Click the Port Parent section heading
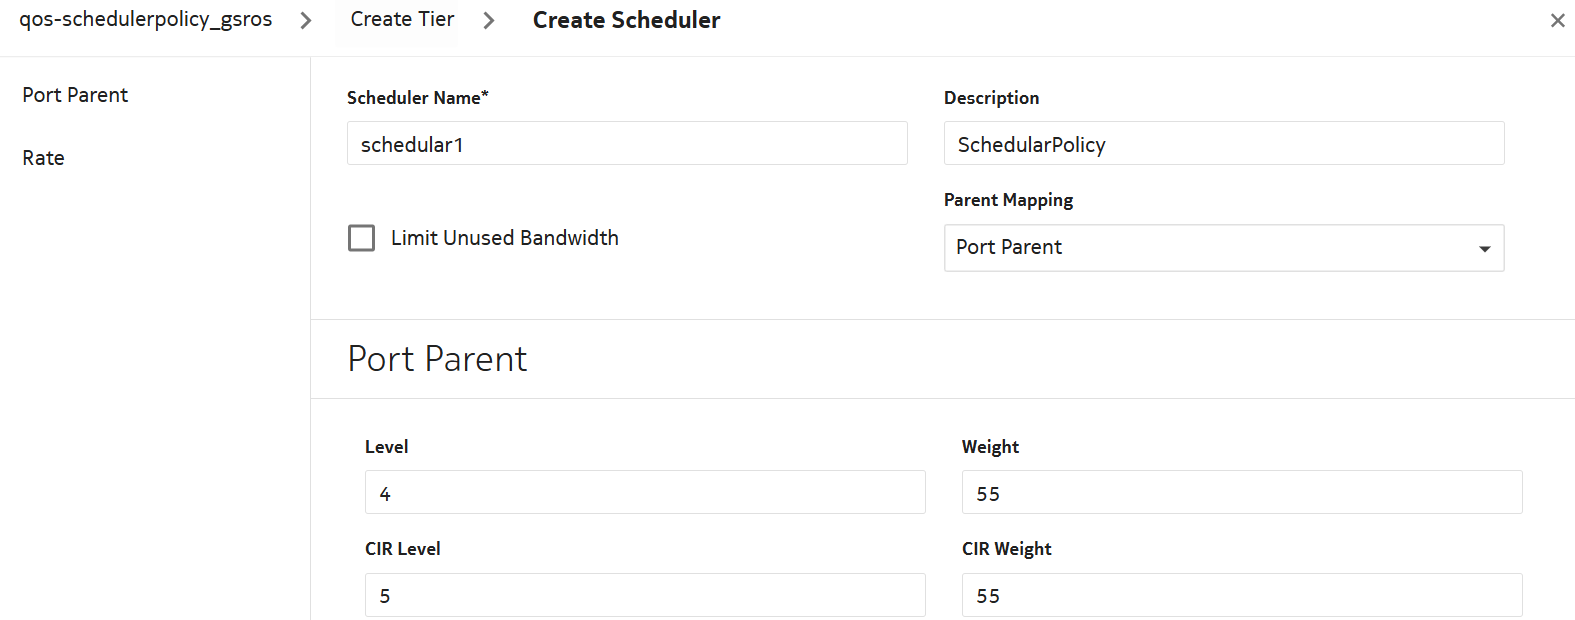Image resolution: width=1575 pixels, height=620 pixels. pyautogui.click(x=437, y=359)
